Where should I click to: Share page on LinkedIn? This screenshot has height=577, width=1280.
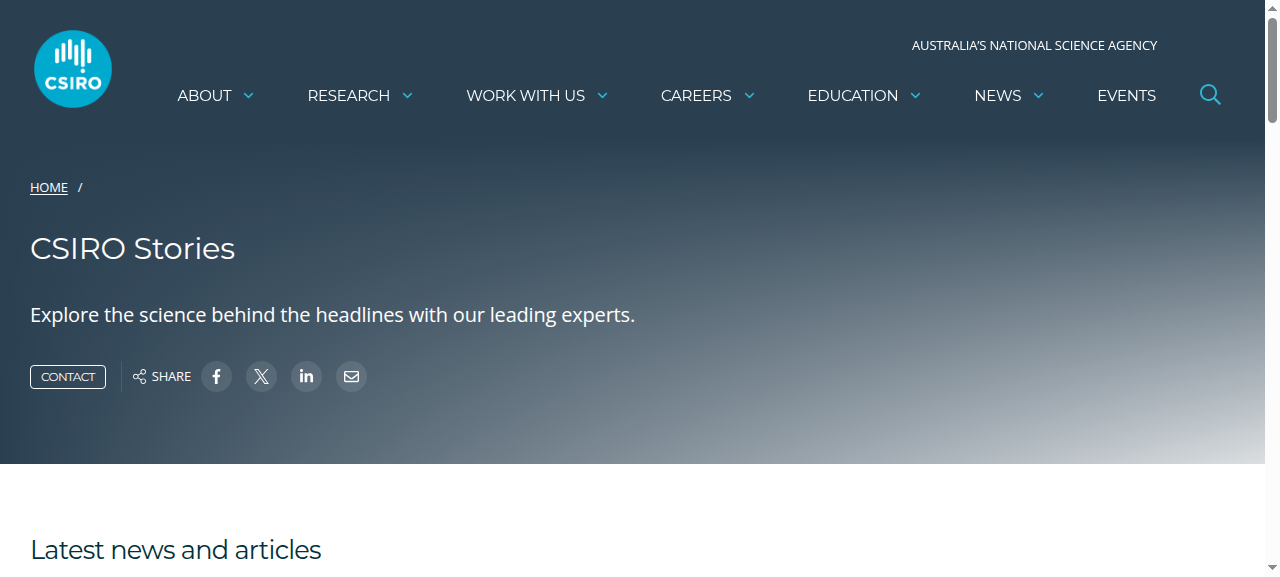306,377
